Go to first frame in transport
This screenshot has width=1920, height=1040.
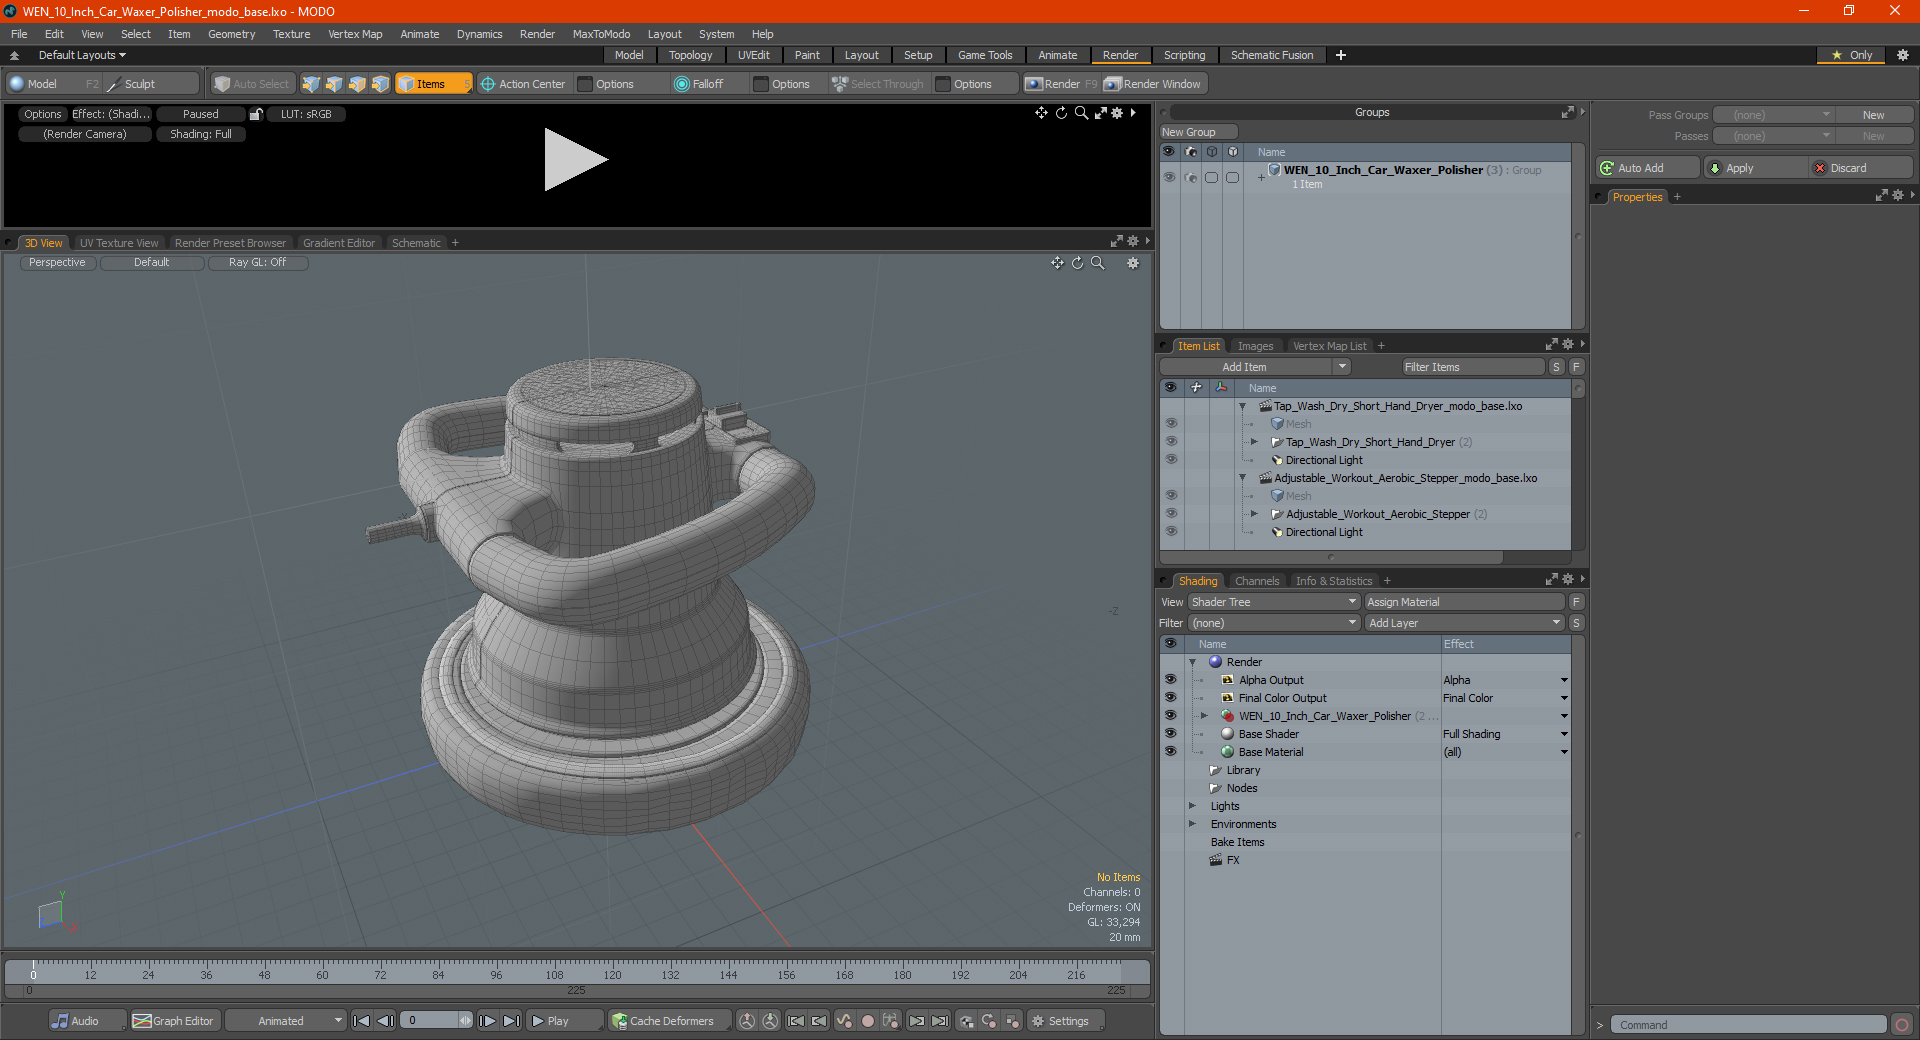362,1021
